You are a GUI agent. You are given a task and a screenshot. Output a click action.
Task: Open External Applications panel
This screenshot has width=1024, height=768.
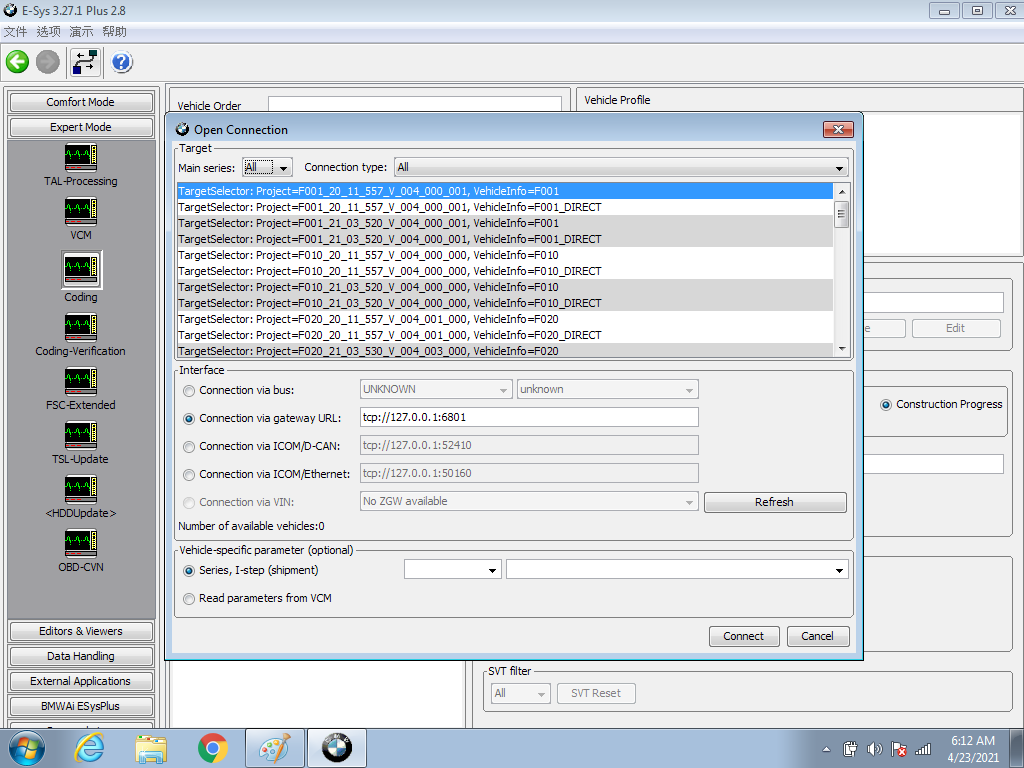81,681
